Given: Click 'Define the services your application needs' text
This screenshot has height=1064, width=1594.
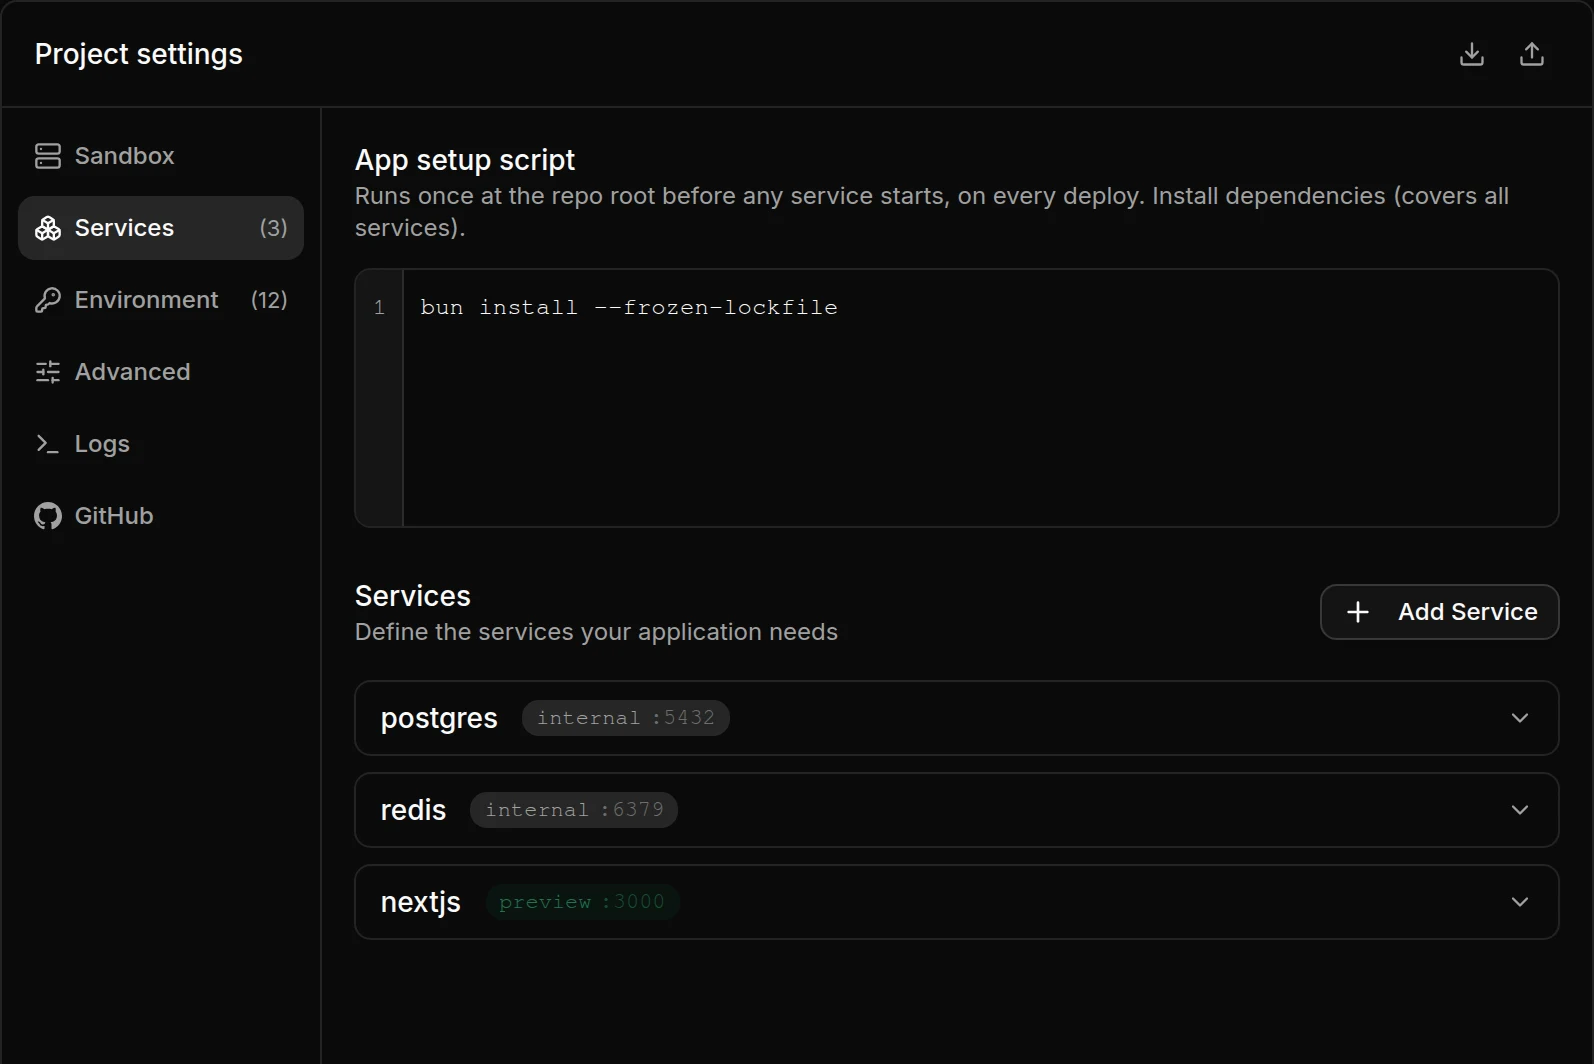Looking at the screenshot, I should 596,632.
